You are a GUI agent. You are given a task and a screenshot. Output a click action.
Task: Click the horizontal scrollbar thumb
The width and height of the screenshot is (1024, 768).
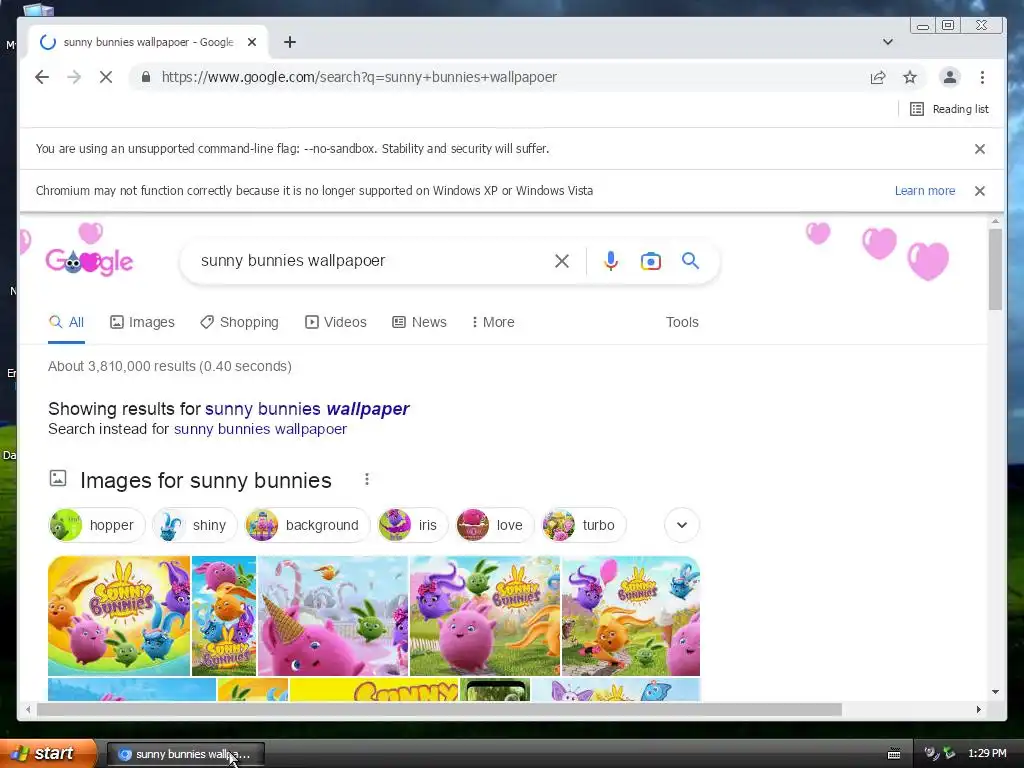[x=440, y=709]
